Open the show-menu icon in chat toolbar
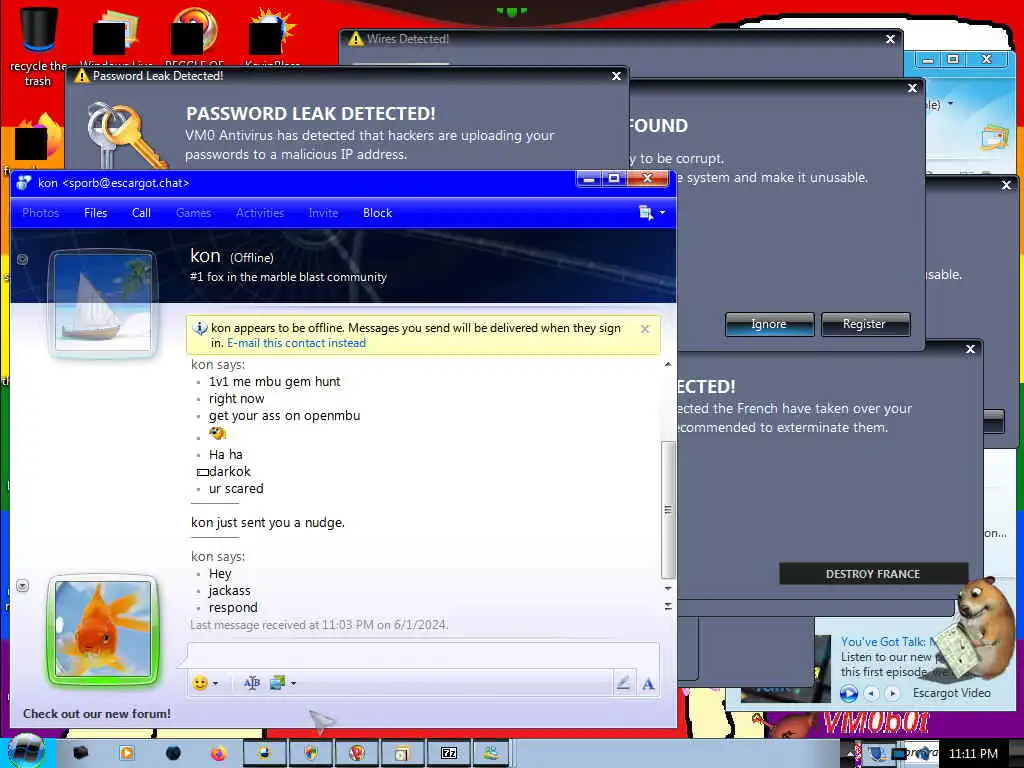The height and width of the screenshot is (768, 1024). (x=646, y=213)
